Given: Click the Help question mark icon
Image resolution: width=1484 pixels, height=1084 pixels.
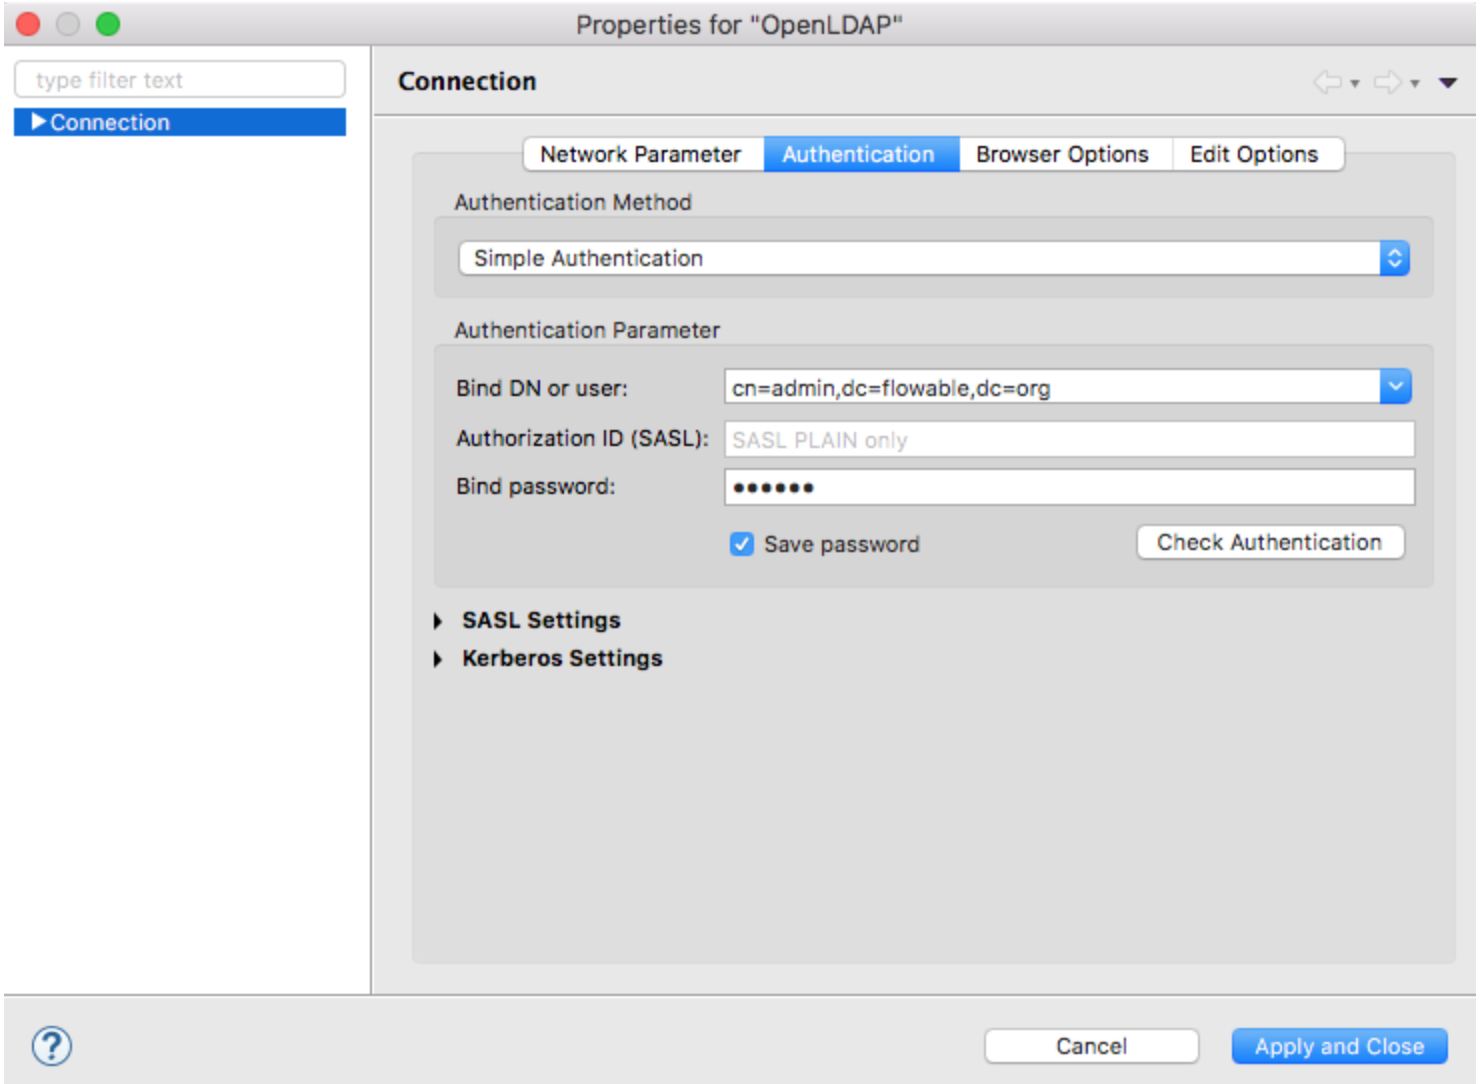Looking at the screenshot, I should point(49,1046).
